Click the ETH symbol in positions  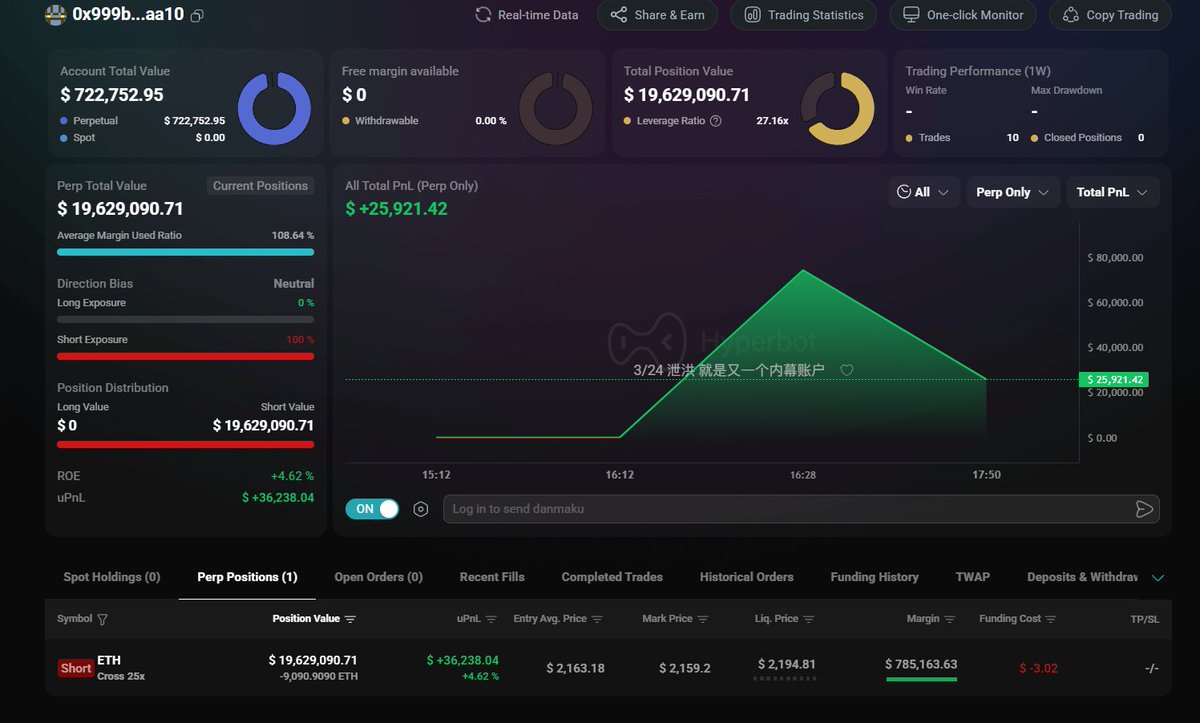pyautogui.click(x=108, y=660)
